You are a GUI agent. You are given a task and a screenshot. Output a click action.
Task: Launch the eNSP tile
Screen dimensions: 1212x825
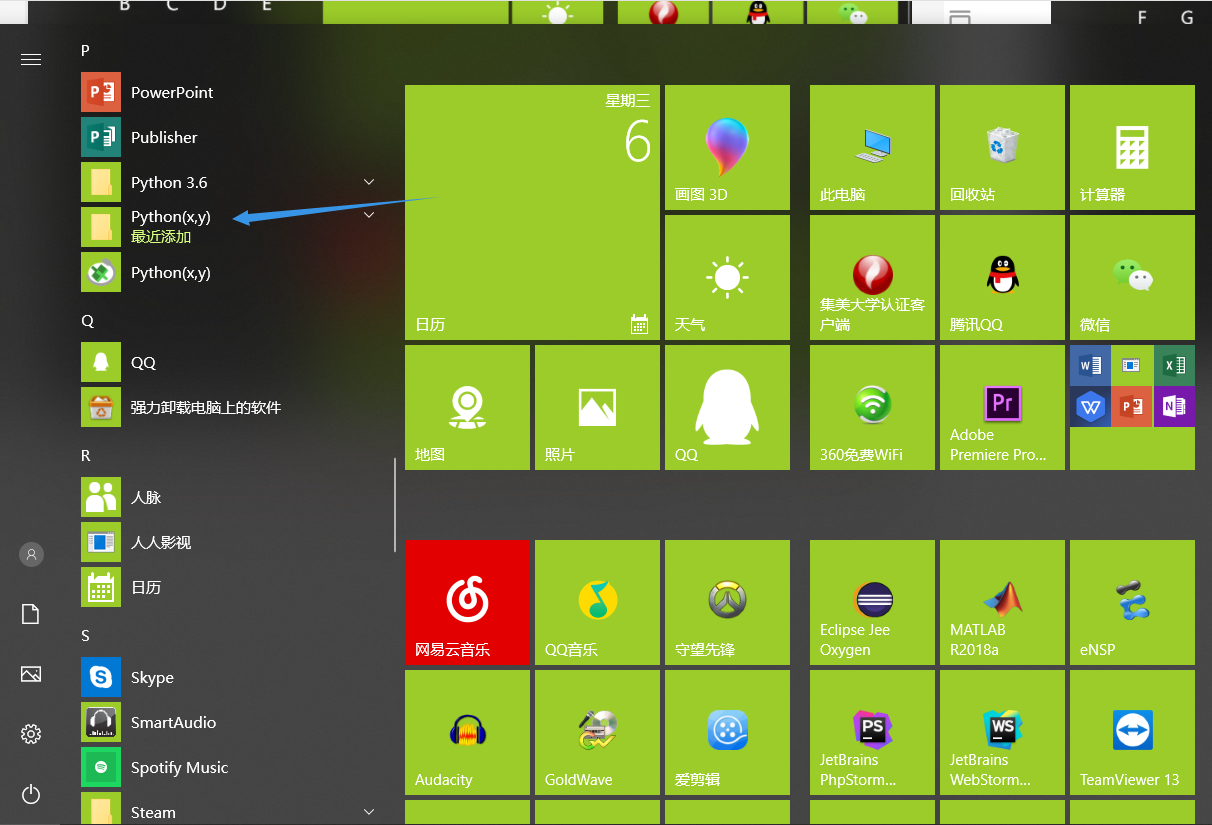[x=1132, y=602]
